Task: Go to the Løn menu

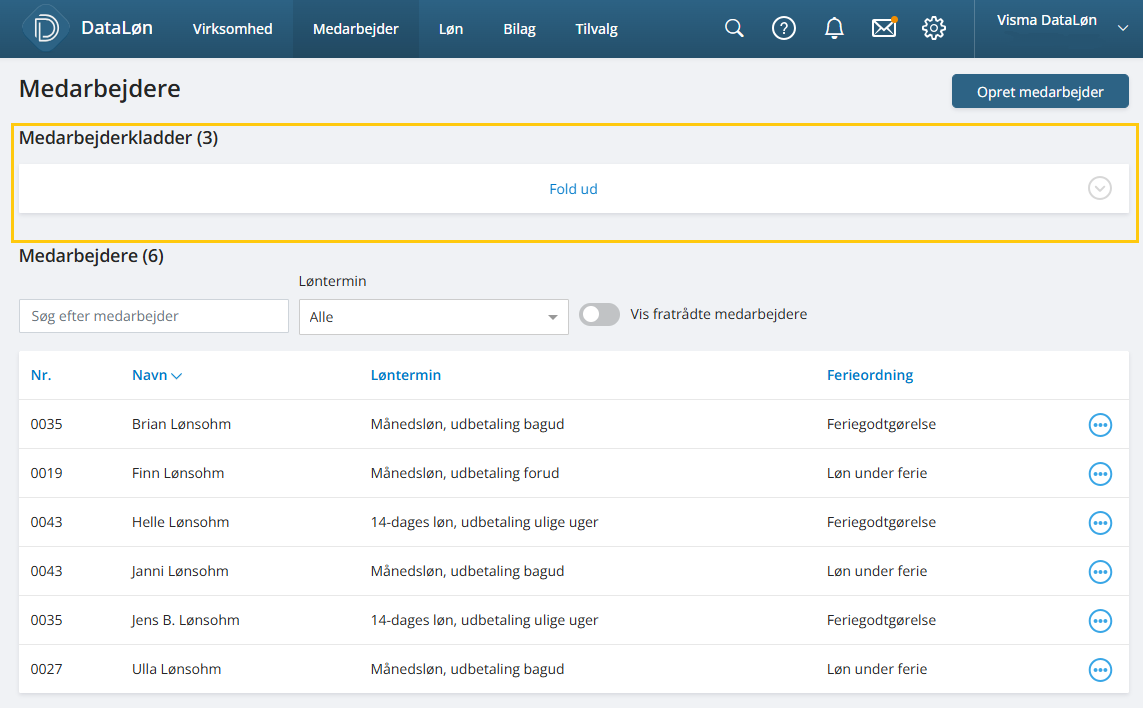Action: (x=450, y=29)
